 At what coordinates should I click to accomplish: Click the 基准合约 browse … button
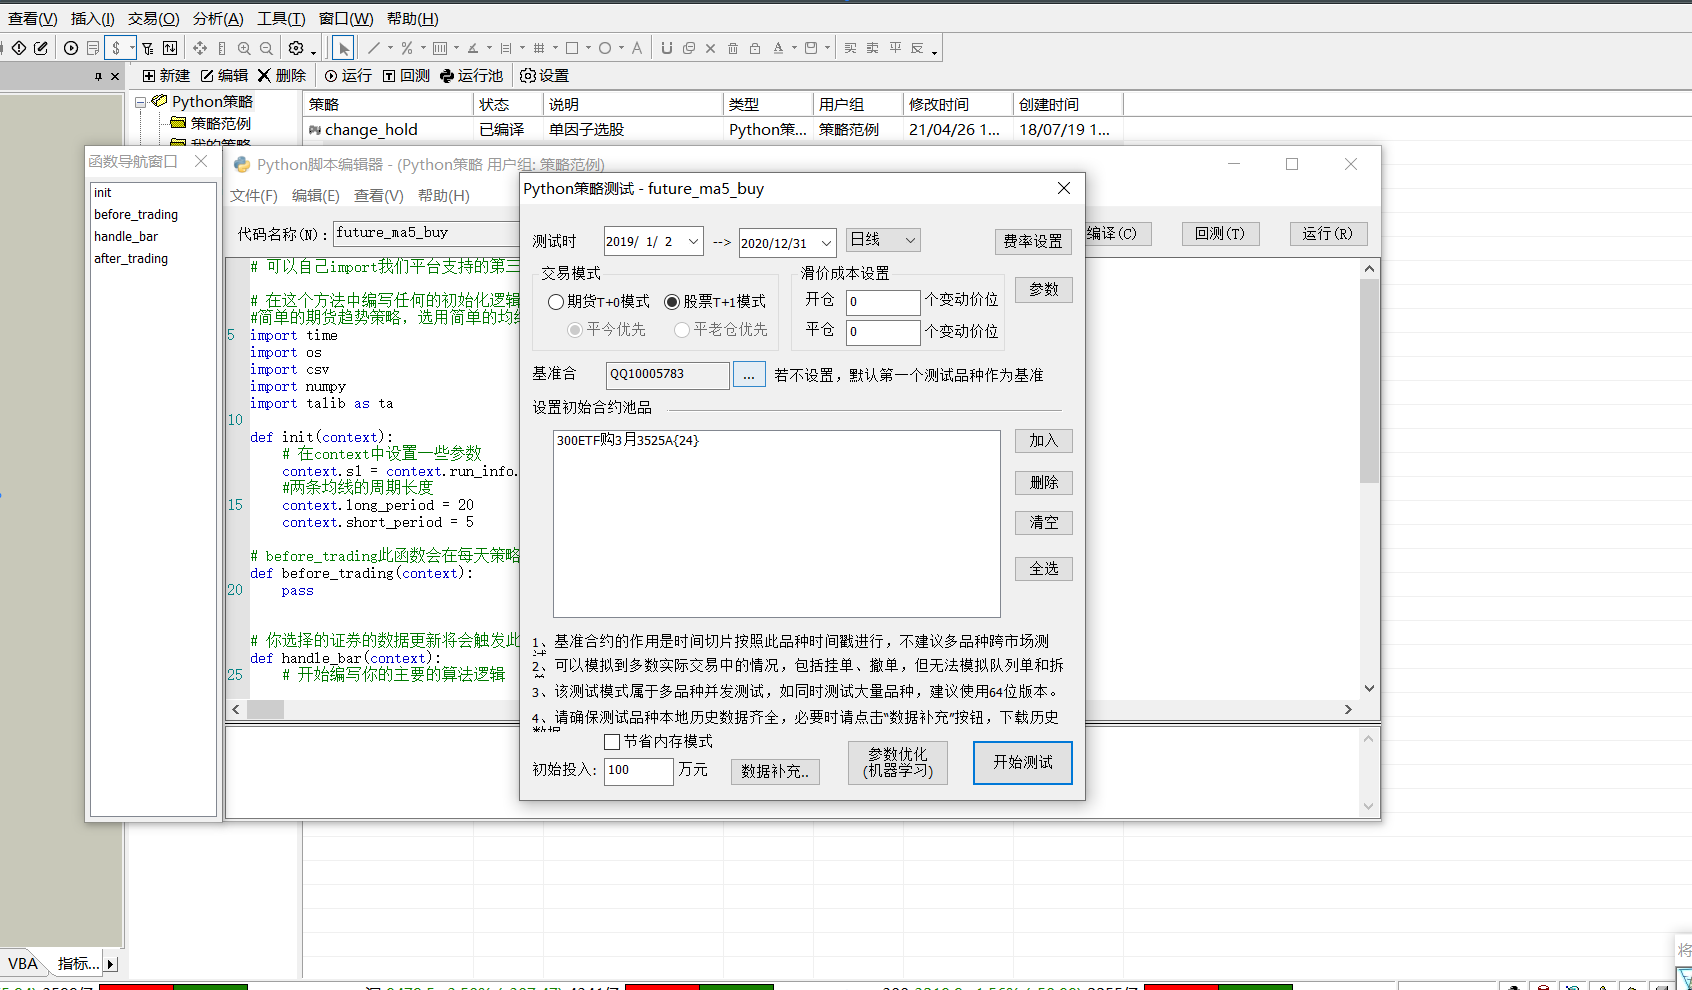[749, 375]
